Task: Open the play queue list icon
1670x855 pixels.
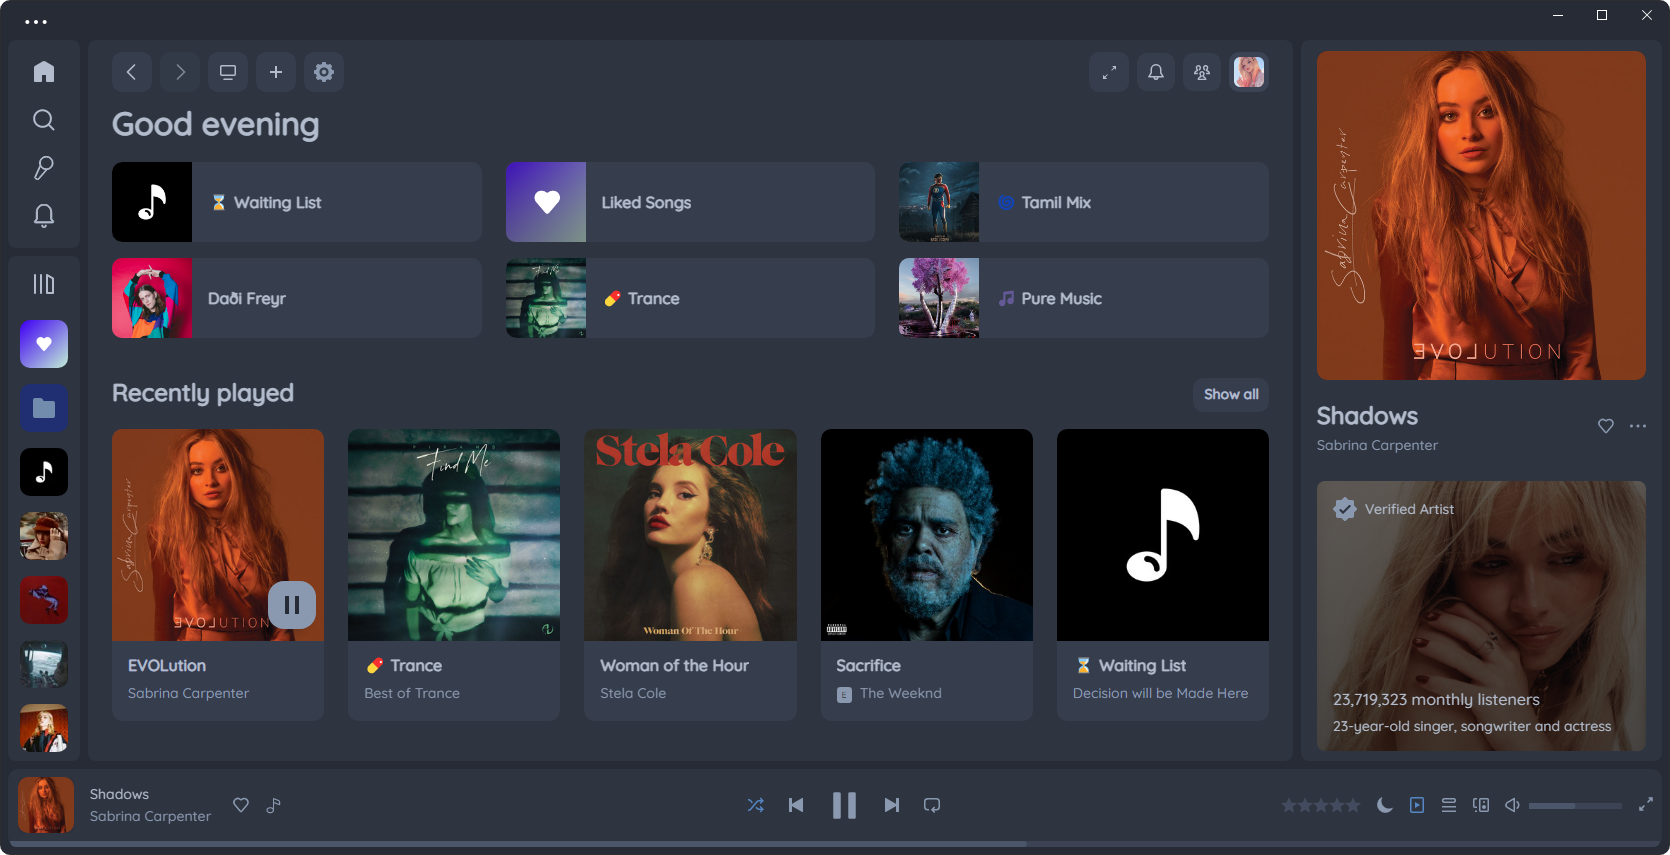Action: coord(1449,805)
